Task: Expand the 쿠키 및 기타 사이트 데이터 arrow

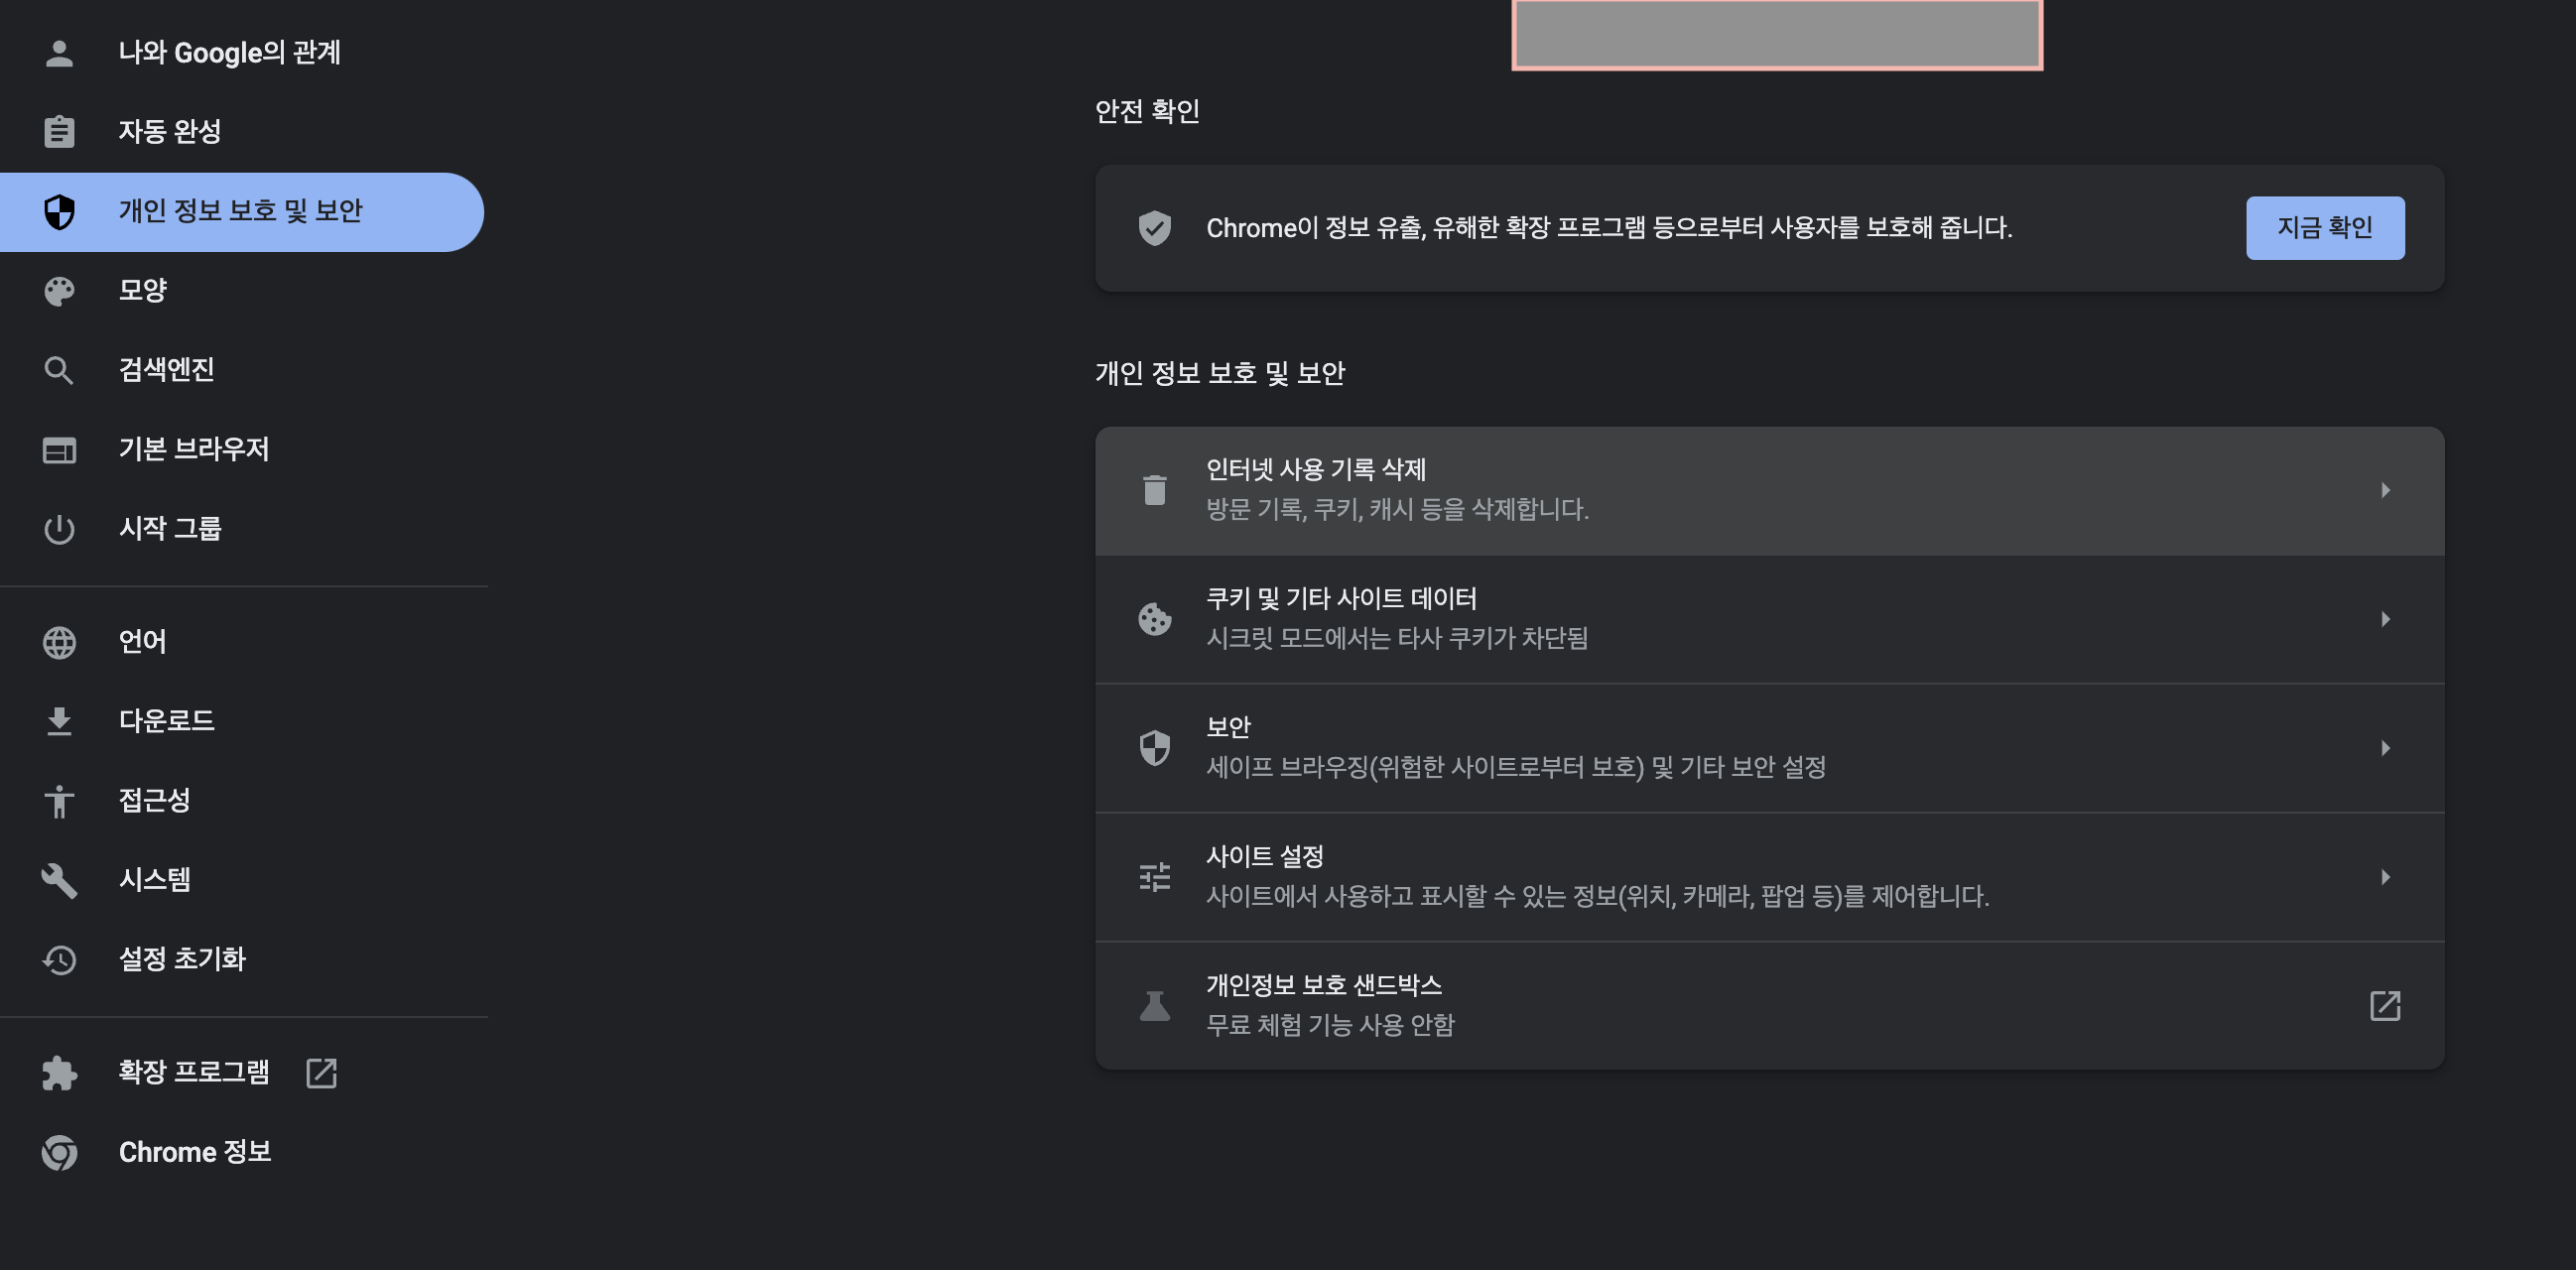Action: pos(2385,619)
